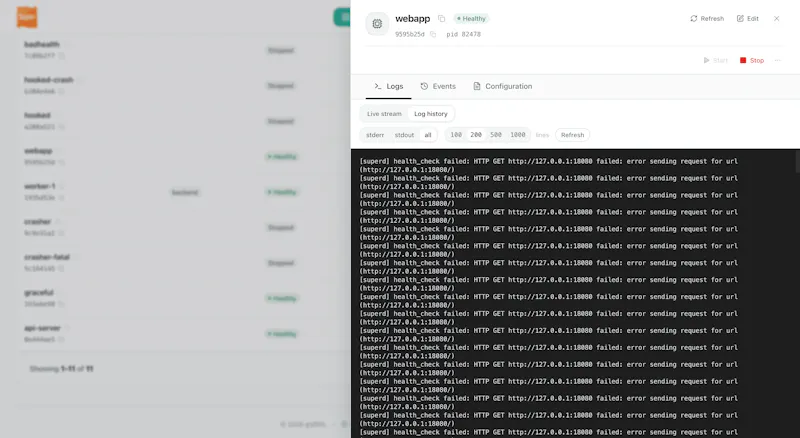
Task: Click the Start process button
Action: coord(715,60)
